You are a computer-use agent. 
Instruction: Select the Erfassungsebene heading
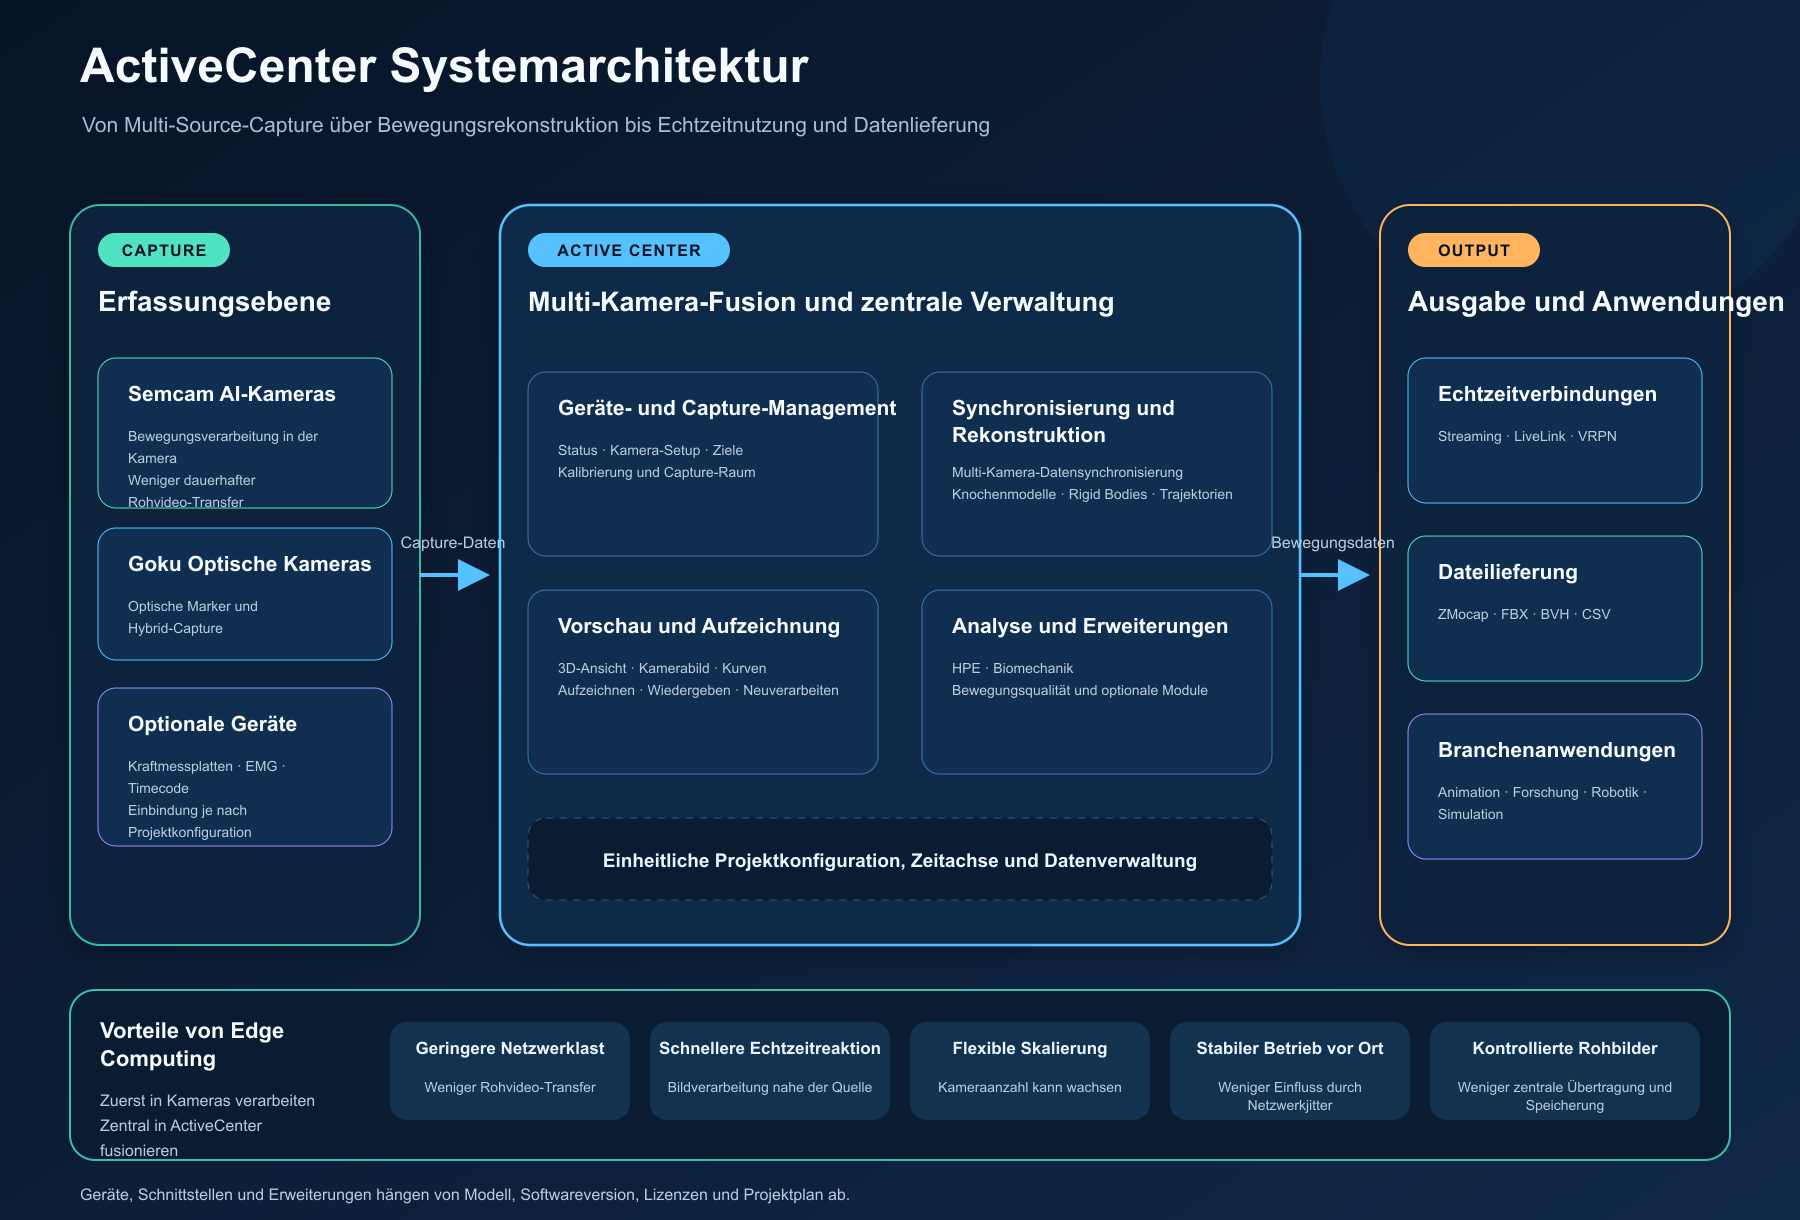(214, 302)
